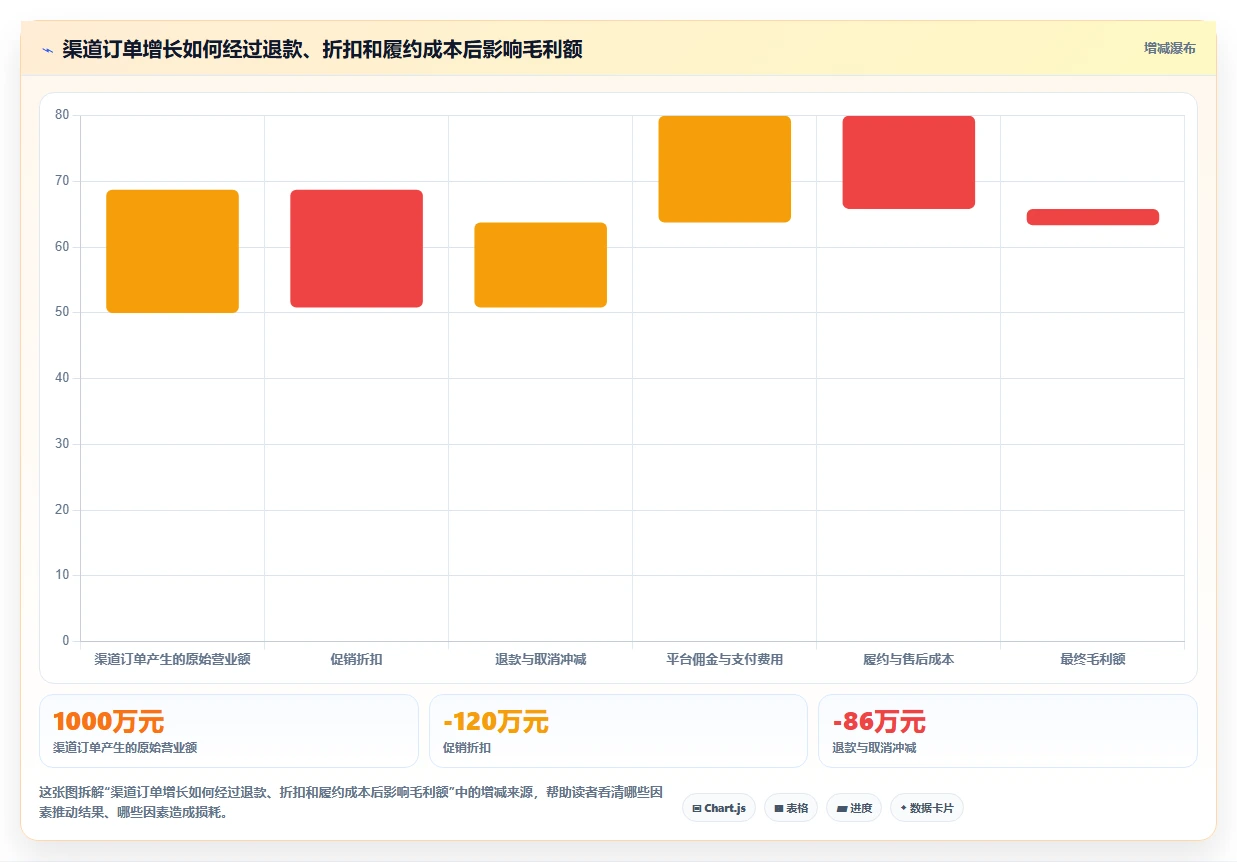This screenshot has width=1237, height=862.
Task: Click the y-axis value 10
Action: click(62, 575)
